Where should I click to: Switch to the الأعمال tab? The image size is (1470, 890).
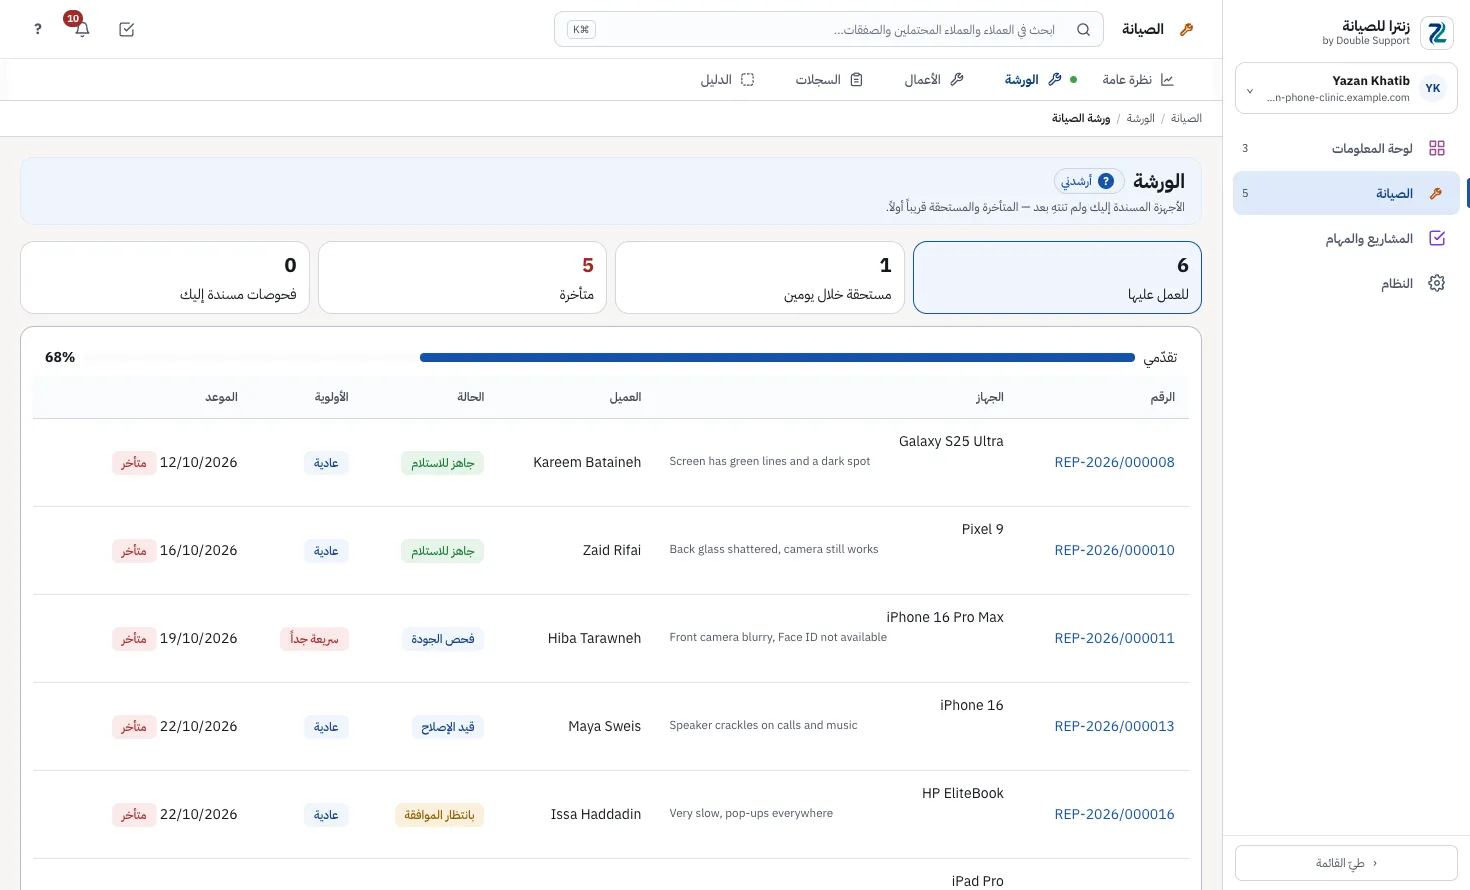coord(934,79)
